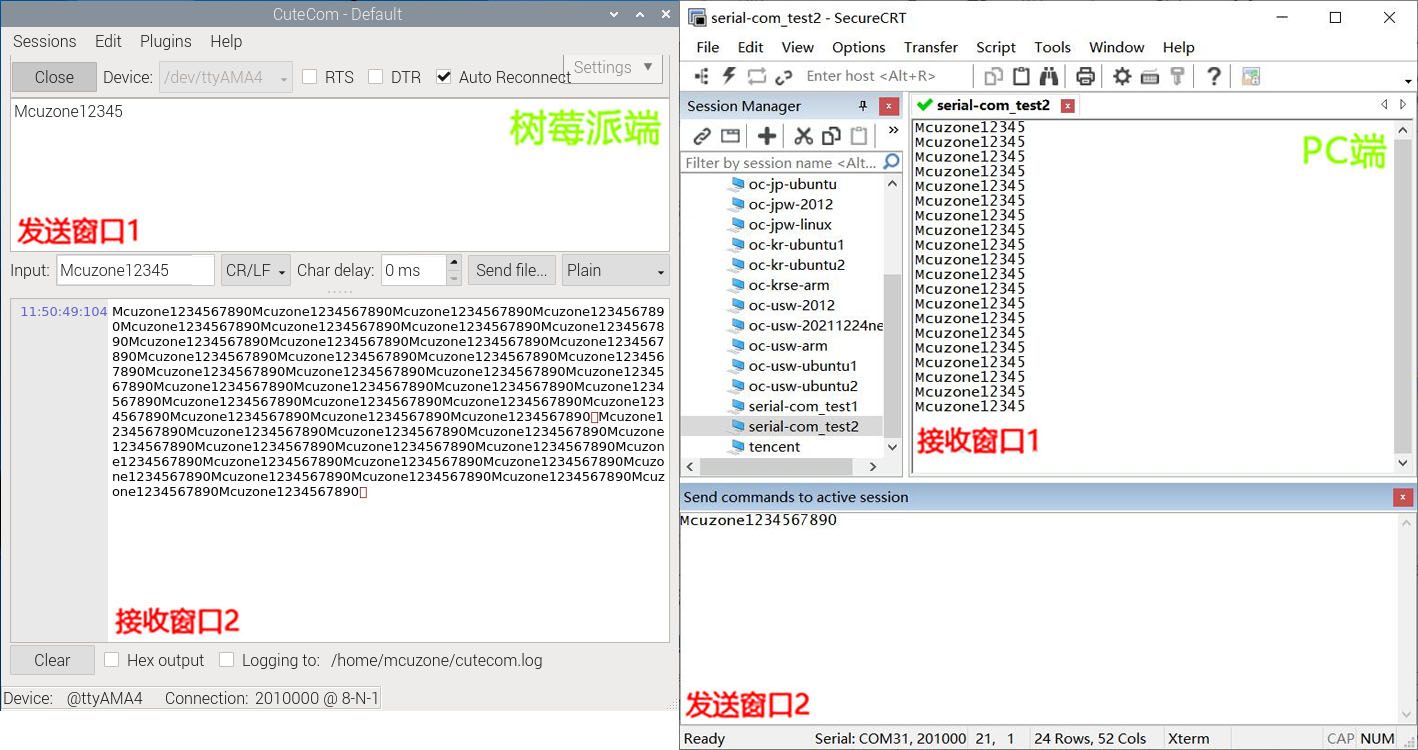Click the Help question mark icon
Screen dimensions: 1418x750
tap(1213, 76)
